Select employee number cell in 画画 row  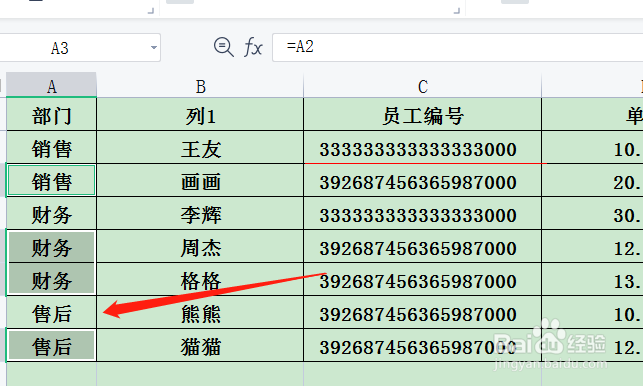pos(422,180)
